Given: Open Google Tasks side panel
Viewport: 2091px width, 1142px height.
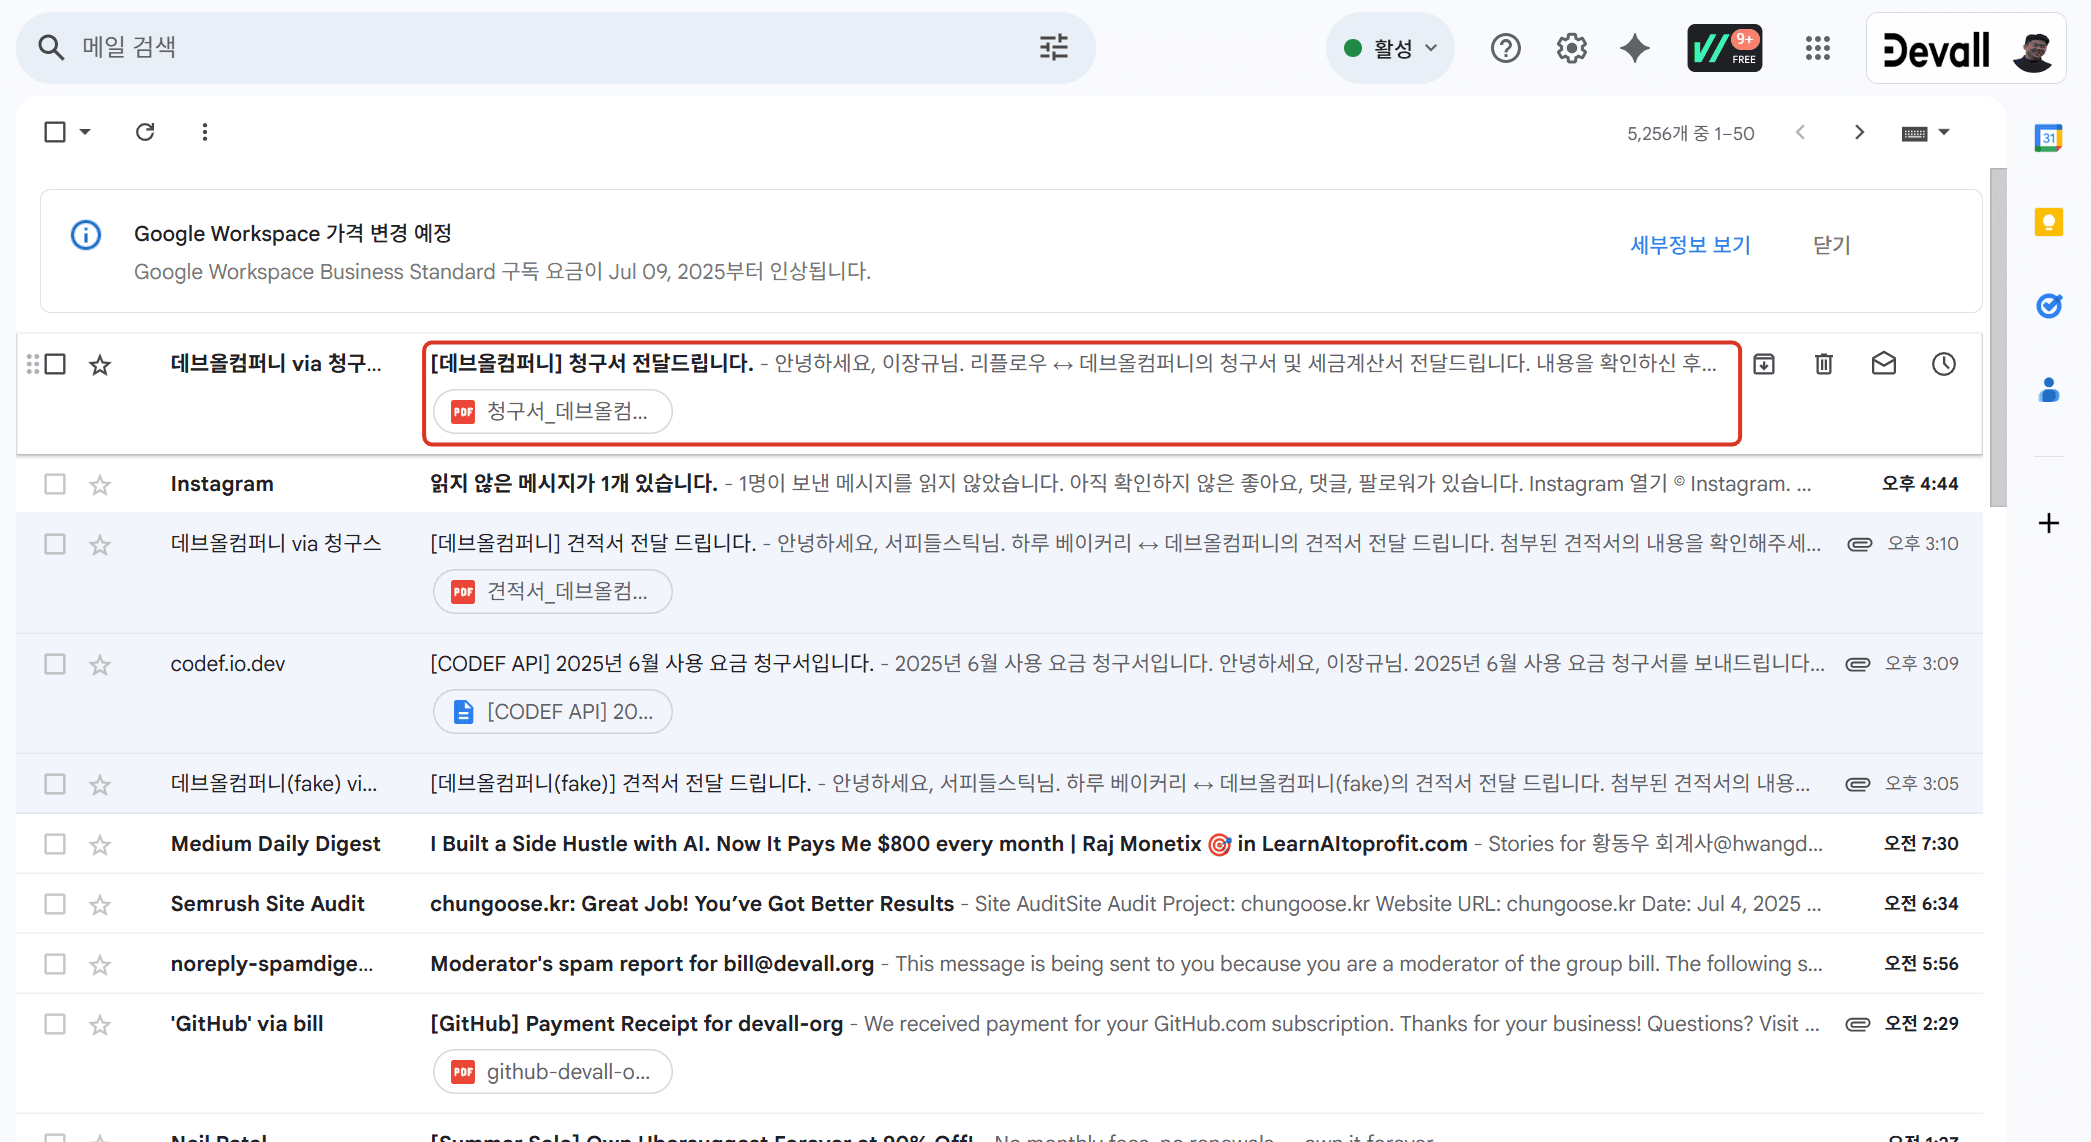Looking at the screenshot, I should pos(2048,306).
